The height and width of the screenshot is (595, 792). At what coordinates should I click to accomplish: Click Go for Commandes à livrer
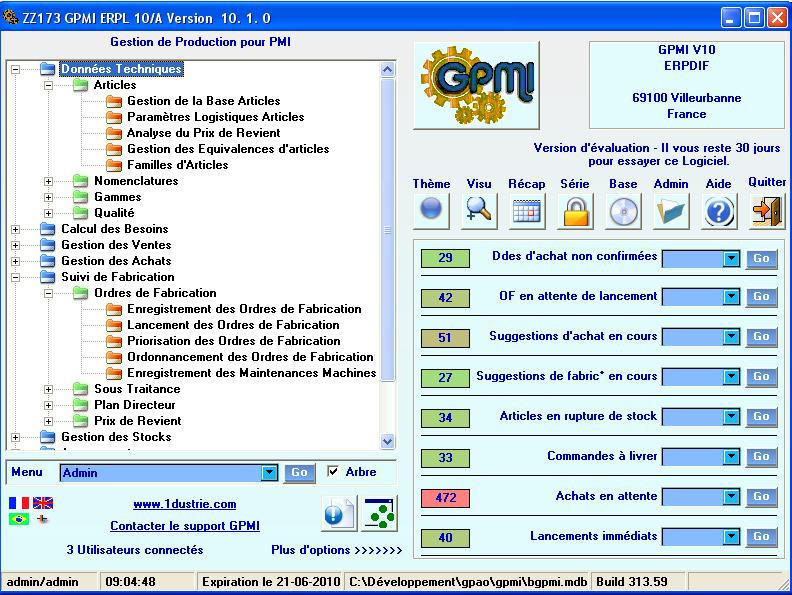pyautogui.click(x=761, y=457)
